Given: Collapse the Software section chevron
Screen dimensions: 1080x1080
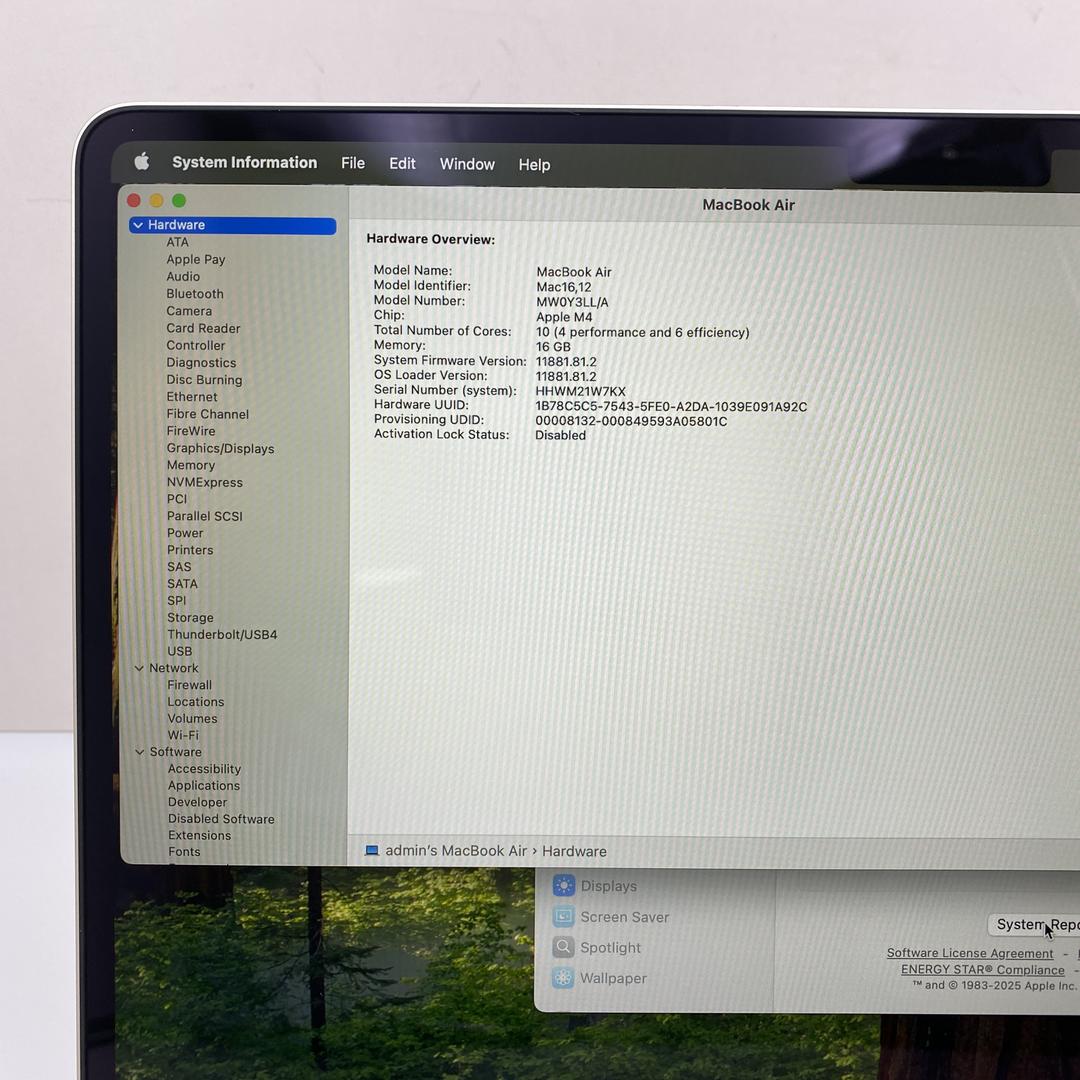Looking at the screenshot, I should pyautogui.click(x=139, y=752).
